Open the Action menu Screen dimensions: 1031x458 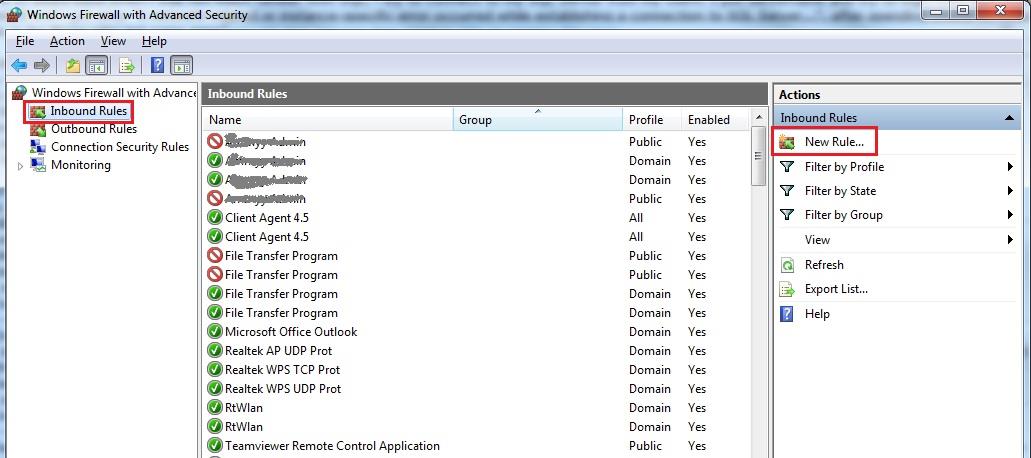(x=67, y=41)
